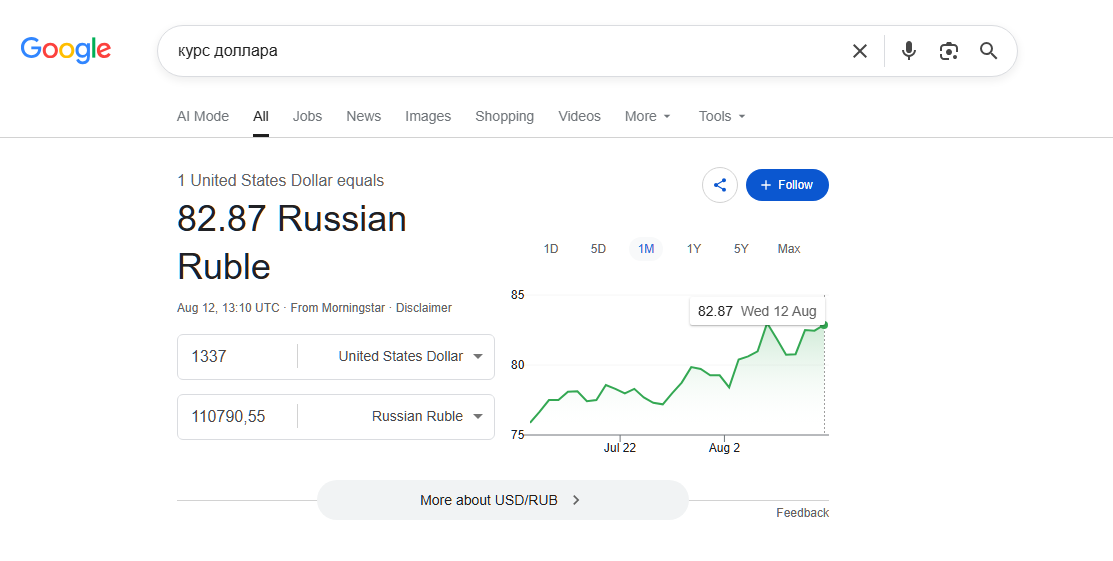1113x561 pixels.
Task: Expand the More search categories menu
Action: (647, 116)
